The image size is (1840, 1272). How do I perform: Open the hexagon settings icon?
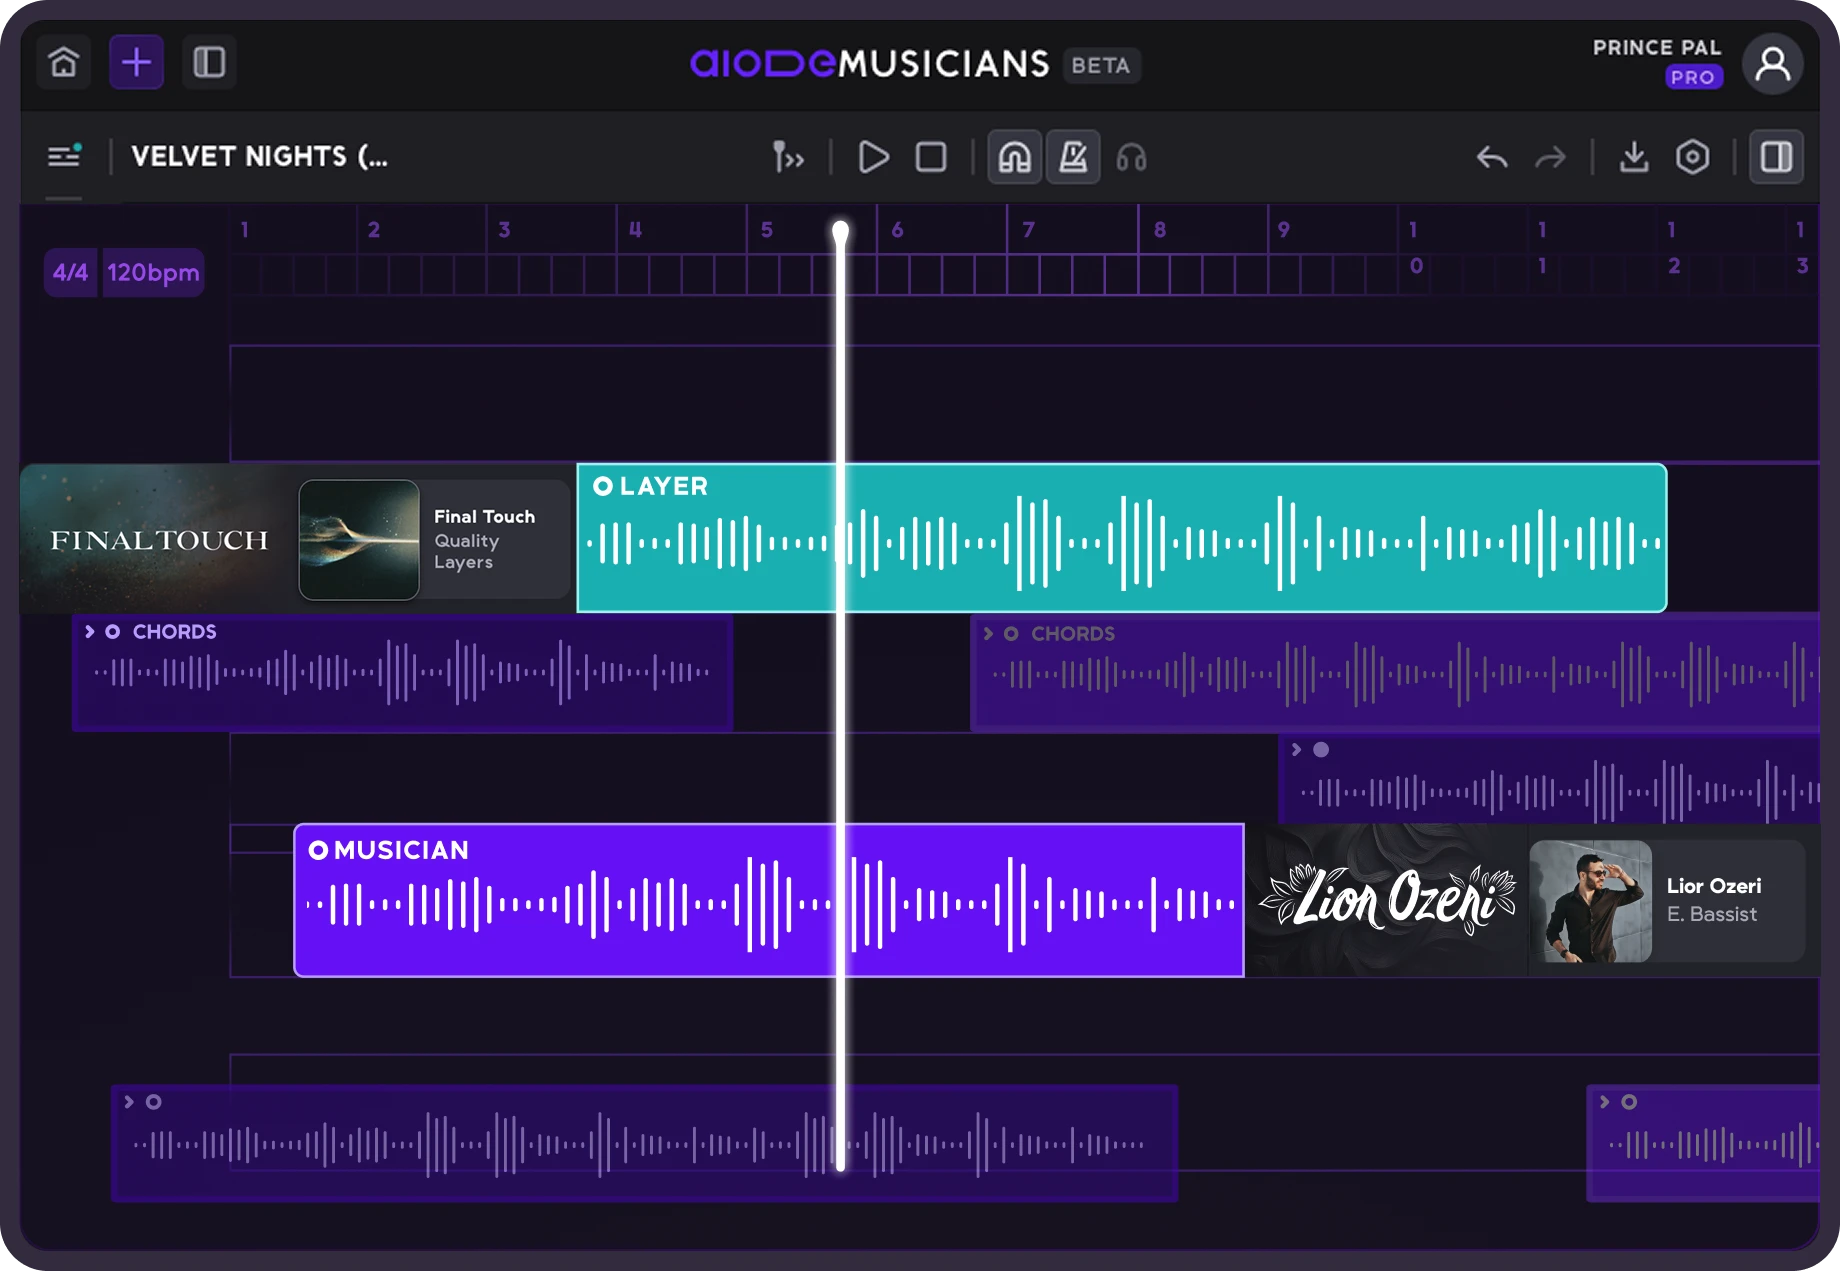point(1692,157)
